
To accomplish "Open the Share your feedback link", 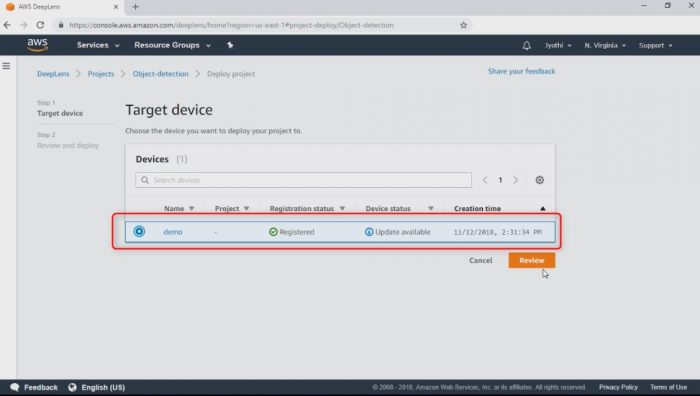I will pos(521,71).
